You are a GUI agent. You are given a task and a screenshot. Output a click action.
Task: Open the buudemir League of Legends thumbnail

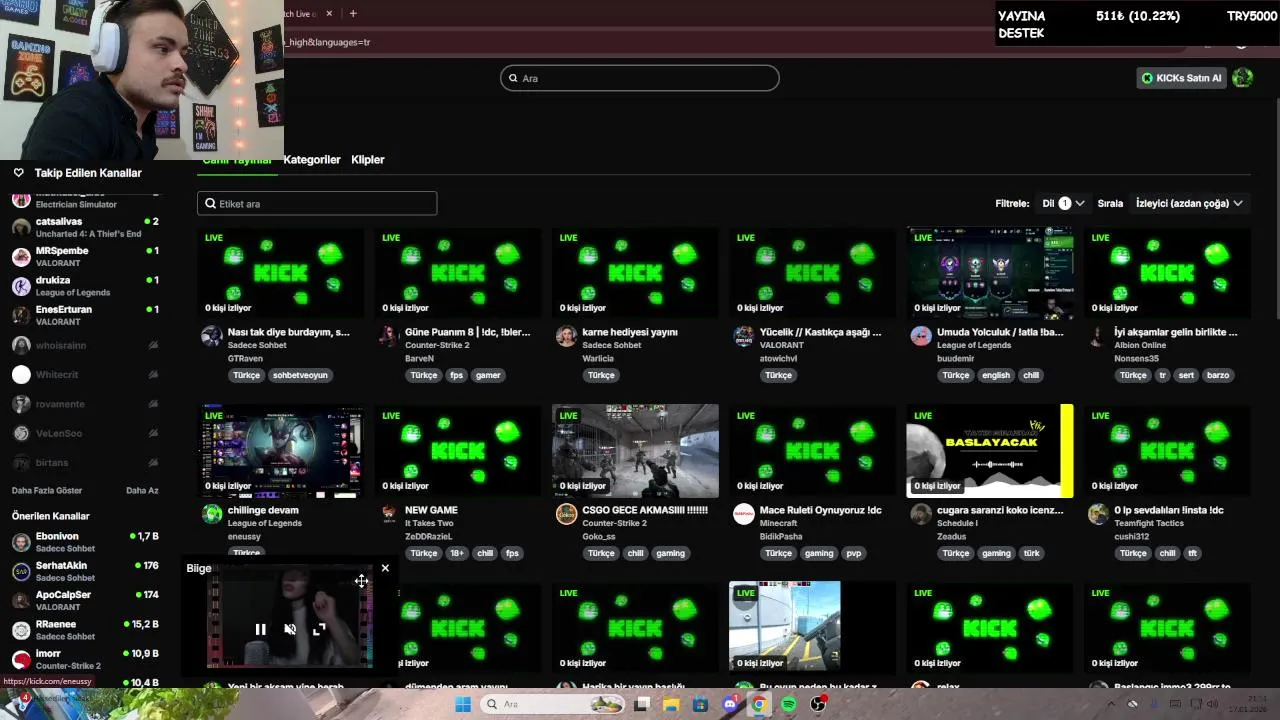(x=990, y=273)
